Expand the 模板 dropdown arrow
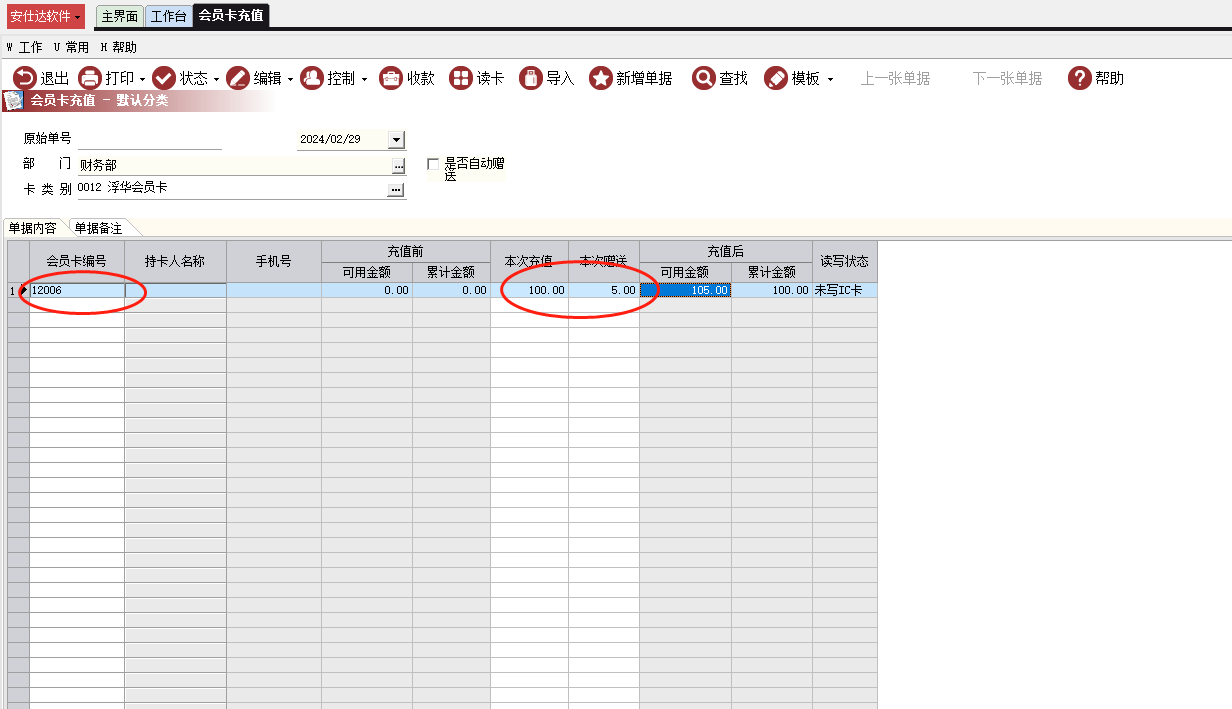Image resolution: width=1232 pixels, height=709 pixels. 830,79
